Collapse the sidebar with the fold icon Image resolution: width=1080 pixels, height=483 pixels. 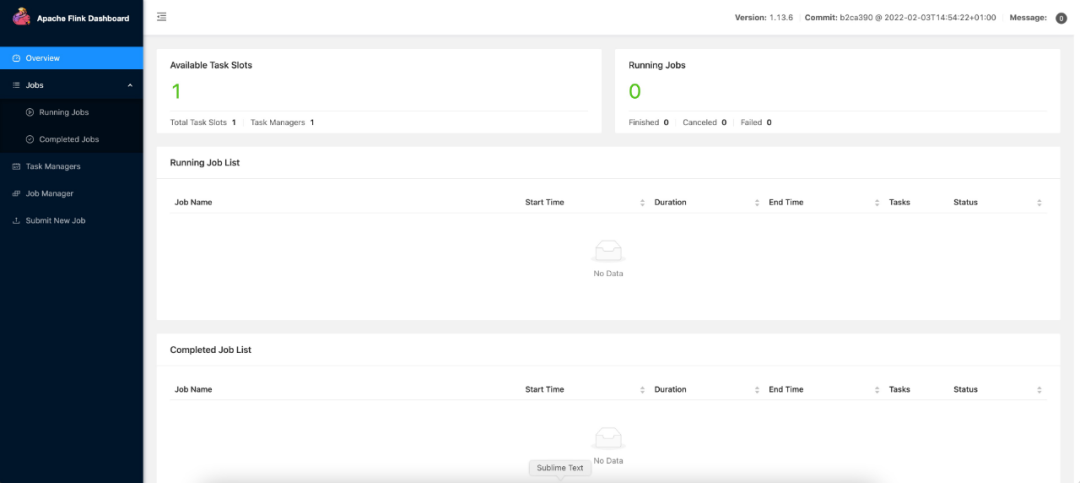pyautogui.click(x=162, y=17)
